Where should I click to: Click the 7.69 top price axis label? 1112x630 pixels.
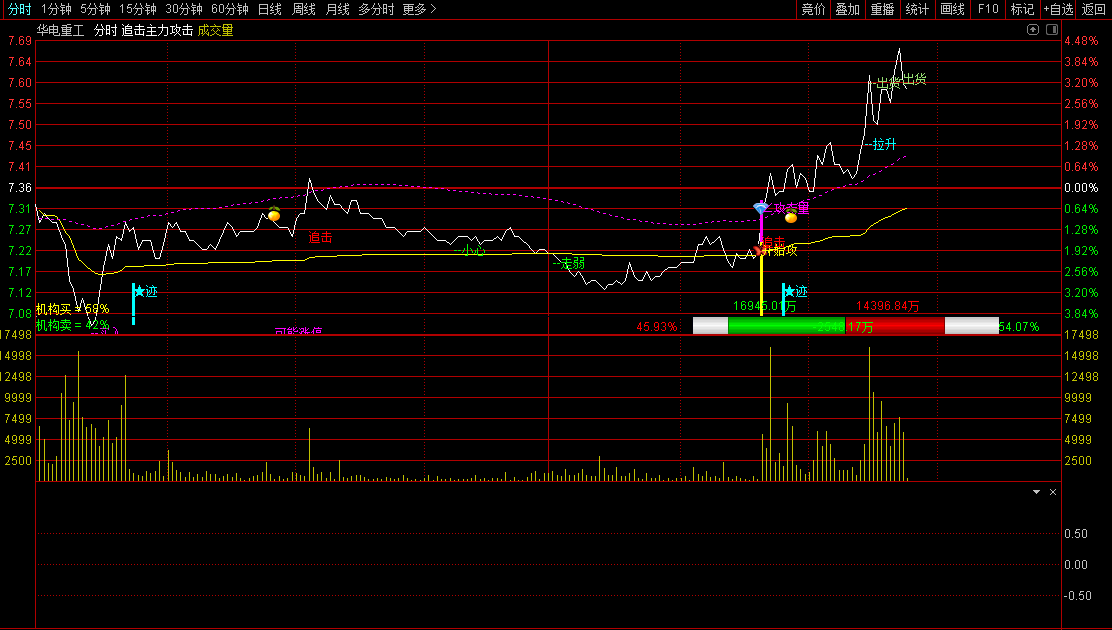click(20, 41)
